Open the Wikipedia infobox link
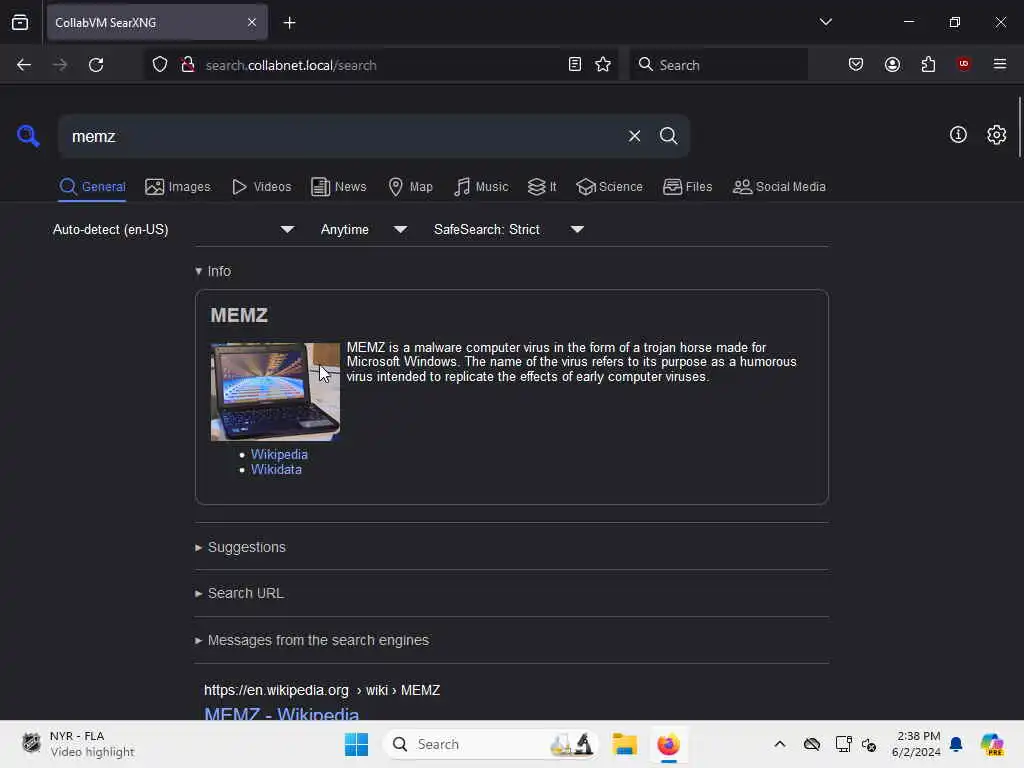The image size is (1024, 768). (279, 454)
